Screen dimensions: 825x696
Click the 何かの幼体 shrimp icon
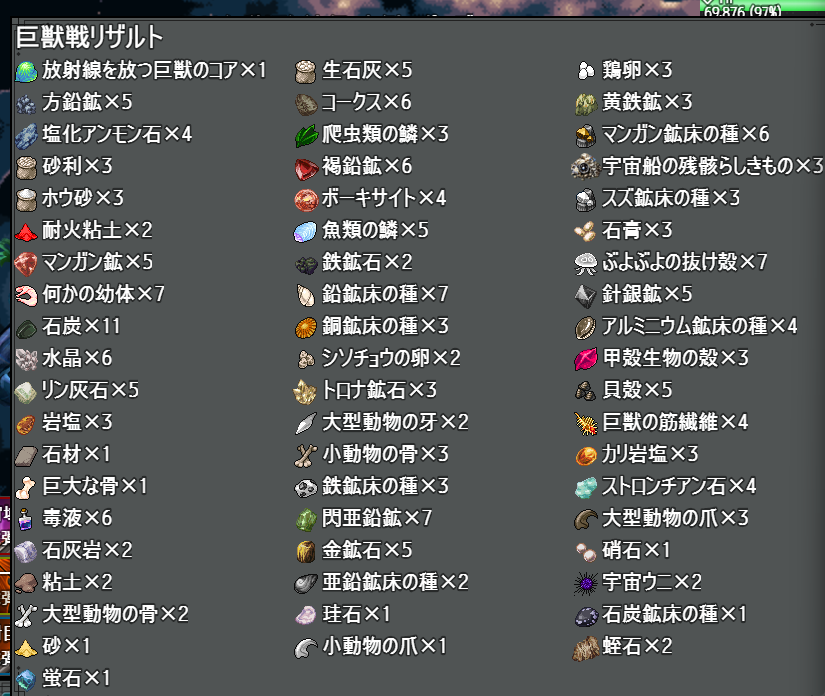click(x=26, y=295)
